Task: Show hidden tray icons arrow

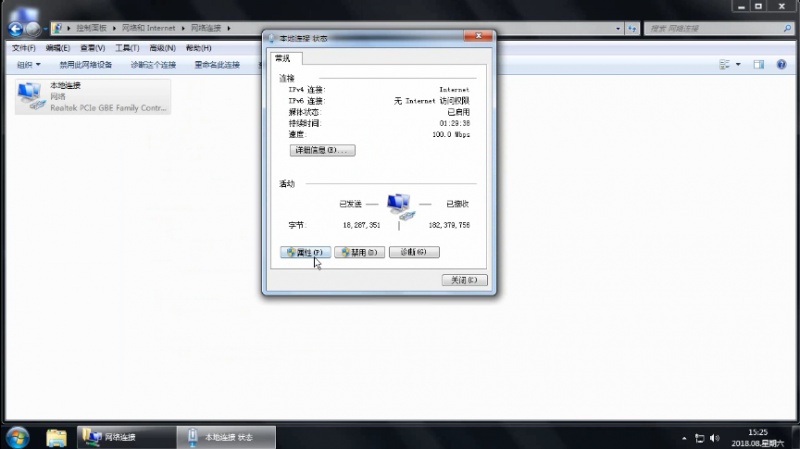Action: click(x=684, y=438)
